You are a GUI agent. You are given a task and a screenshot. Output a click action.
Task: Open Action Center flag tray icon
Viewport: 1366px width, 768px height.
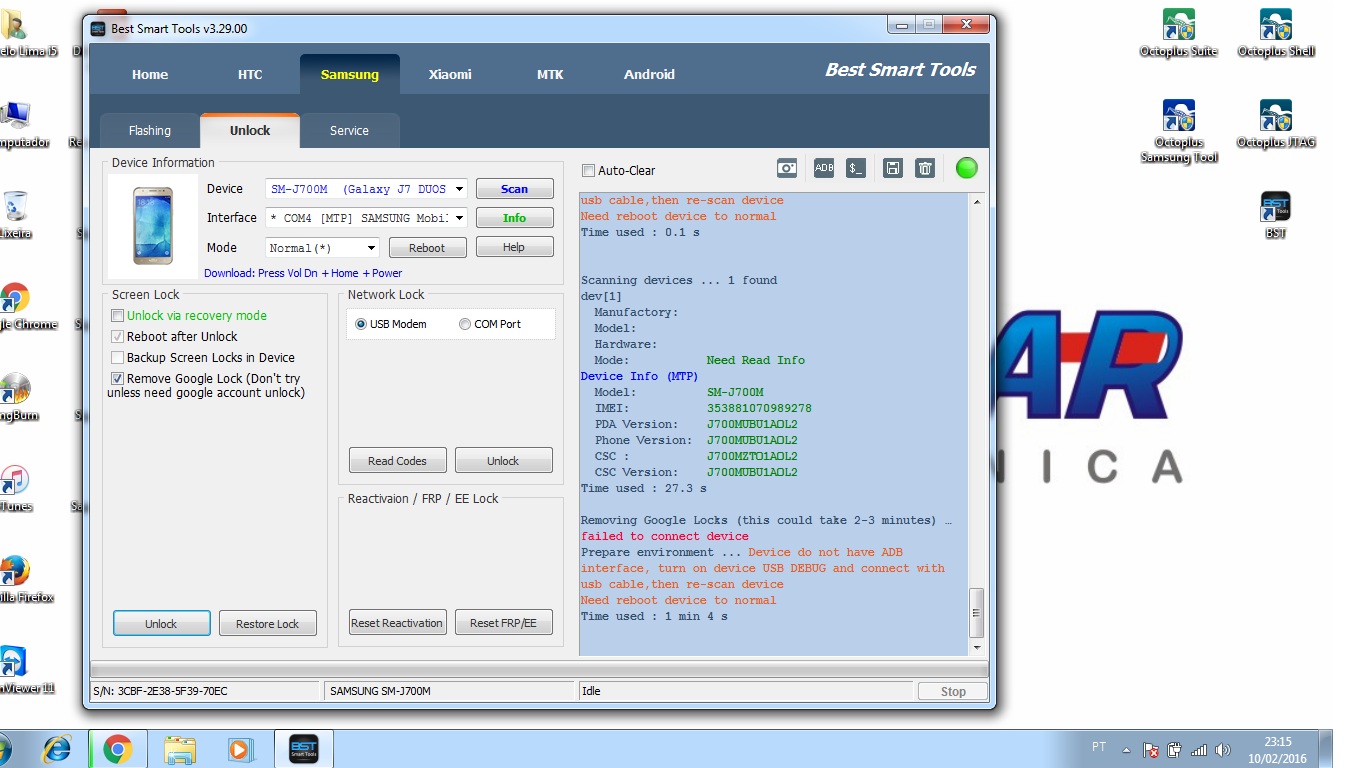click(1151, 749)
